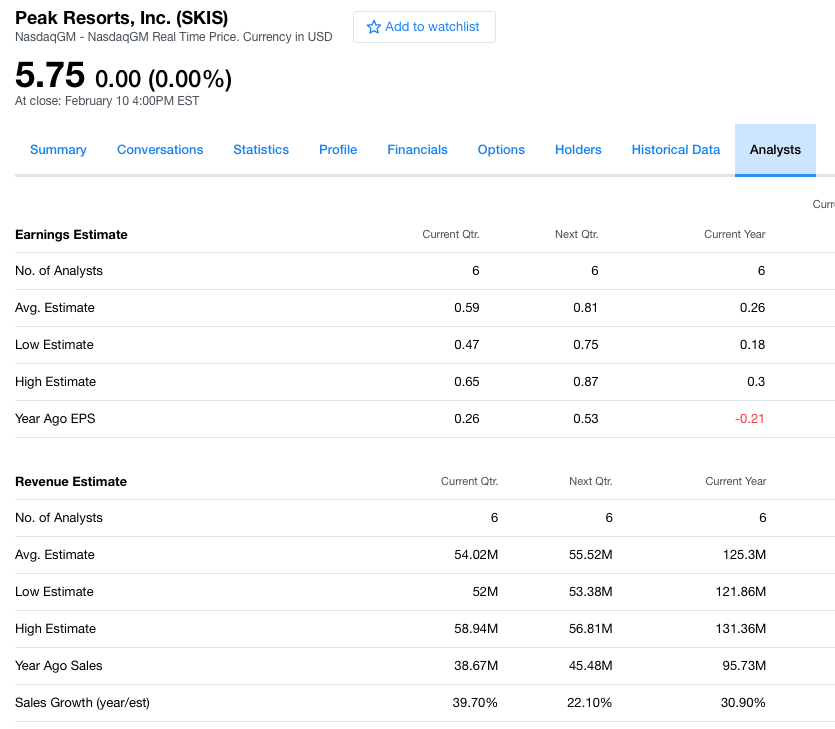
Task: Select the Revenue Estimate heading
Action: coord(71,482)
